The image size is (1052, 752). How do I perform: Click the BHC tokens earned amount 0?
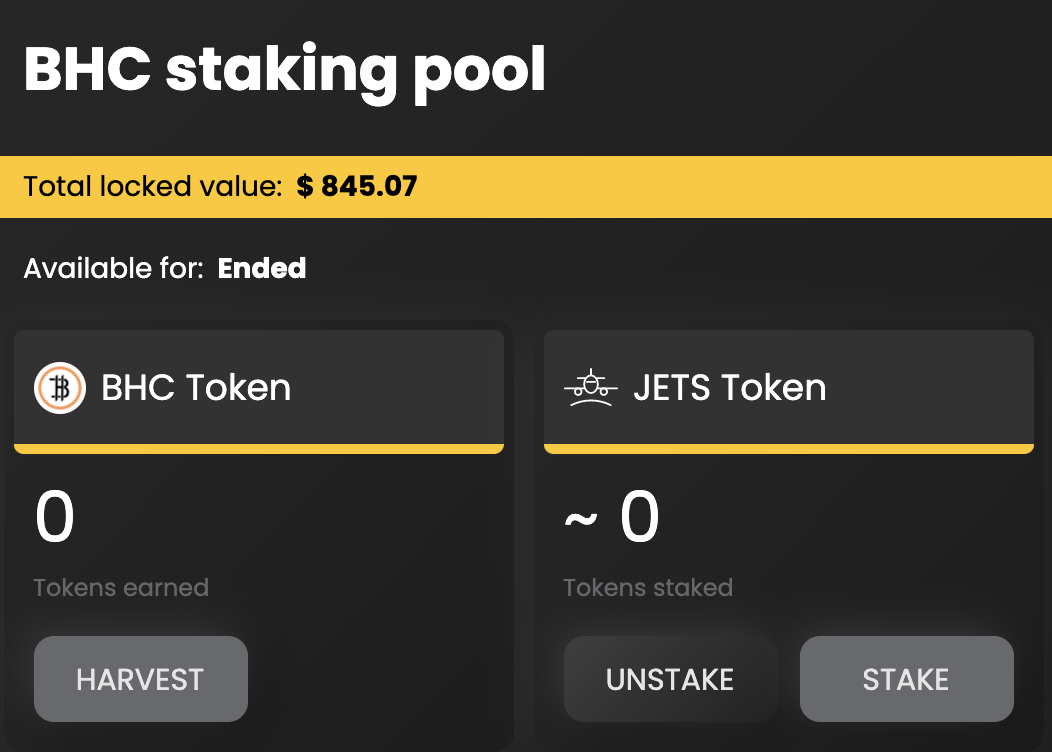[x=55, y=518]
